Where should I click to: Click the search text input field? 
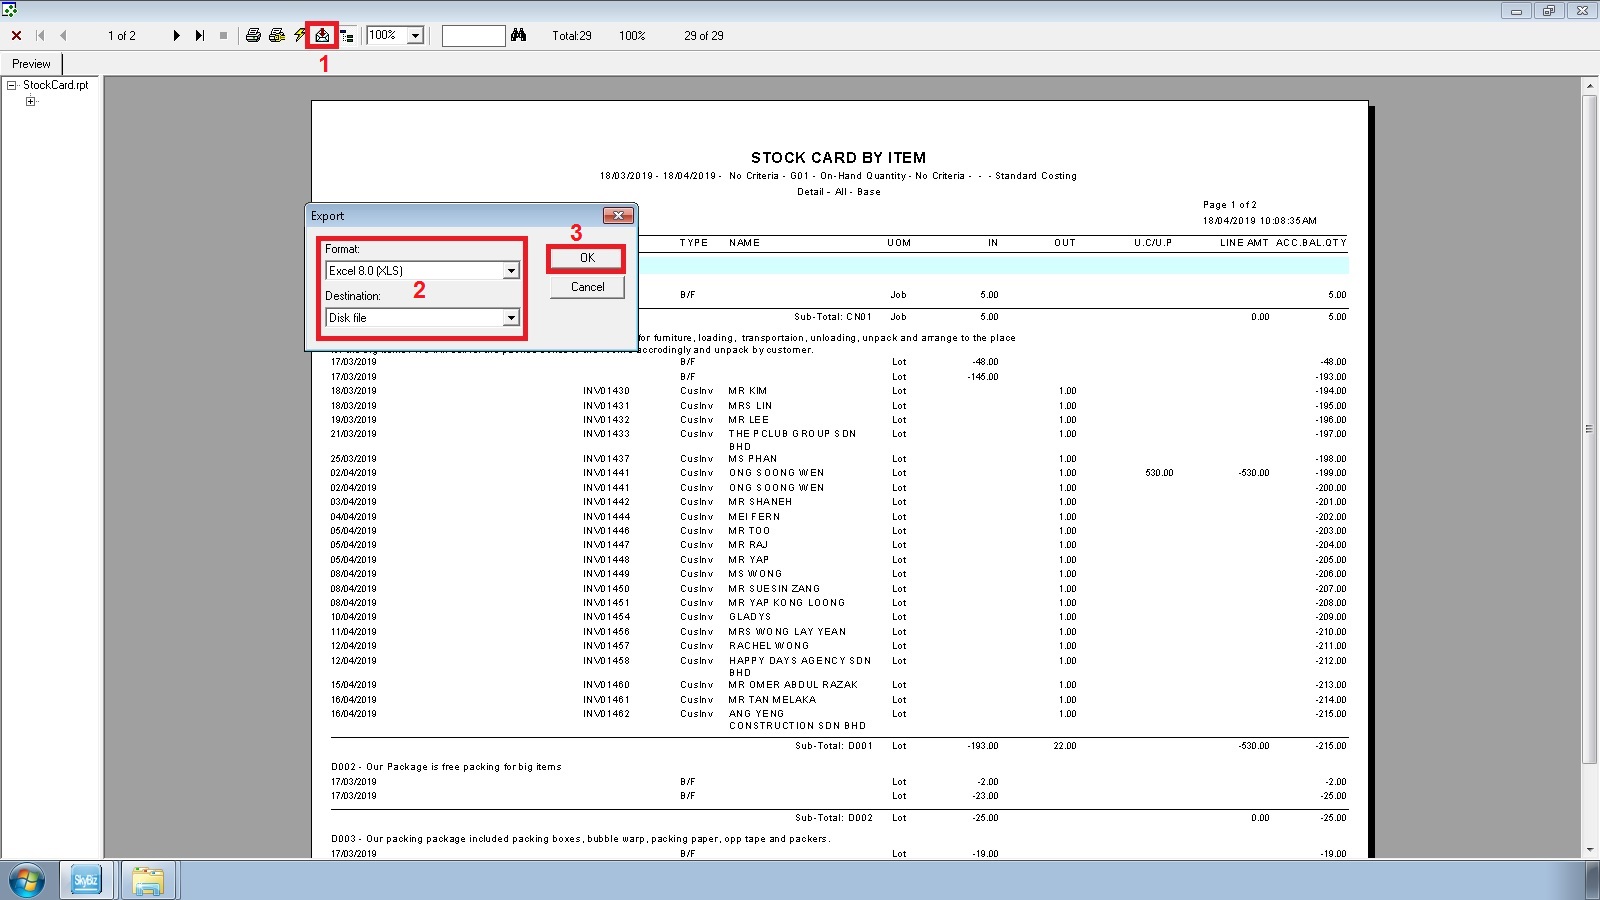pos(473,36)
